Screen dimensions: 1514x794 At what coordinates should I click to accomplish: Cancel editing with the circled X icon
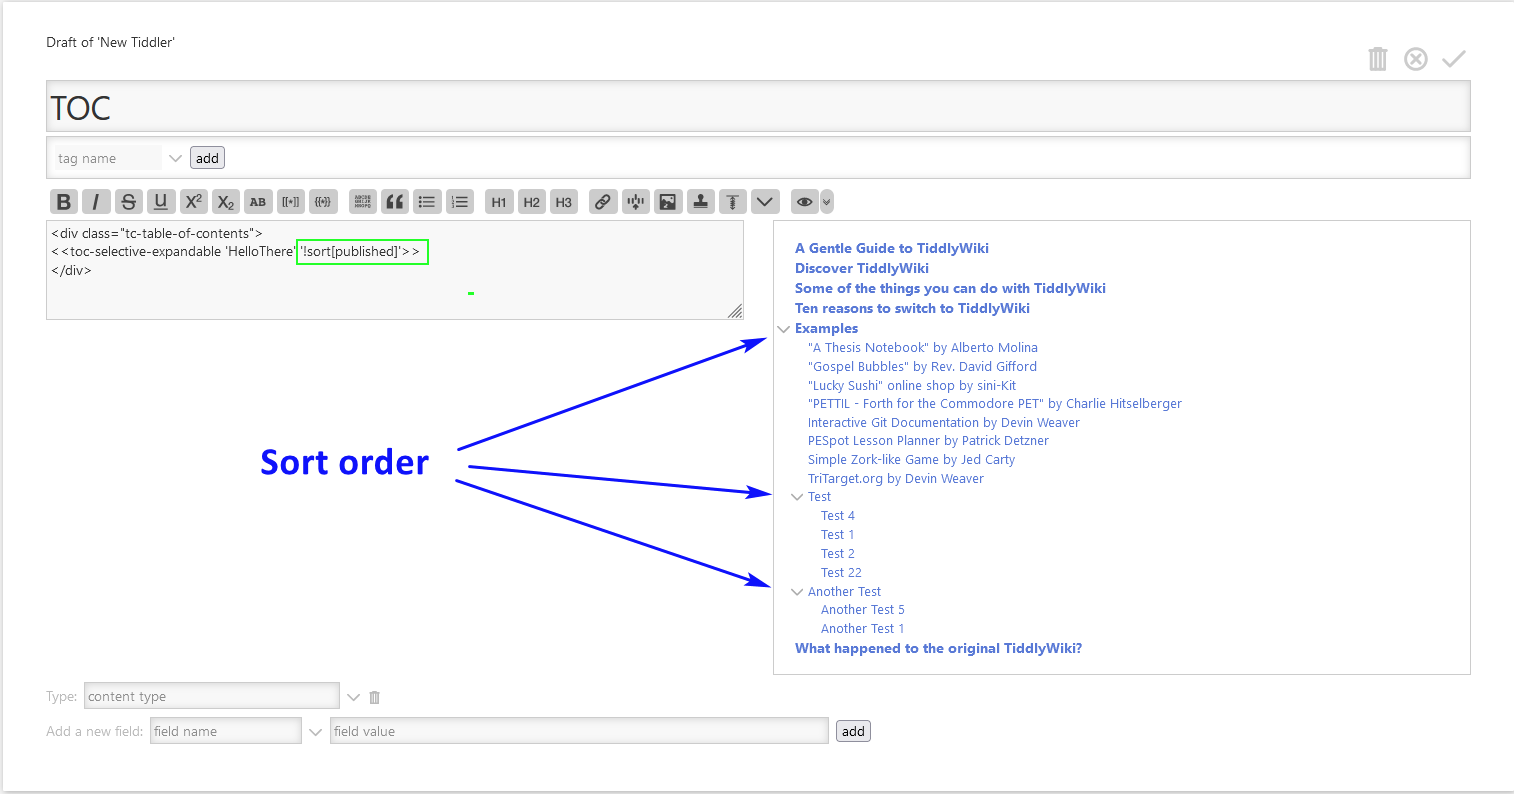[1416, 59]
